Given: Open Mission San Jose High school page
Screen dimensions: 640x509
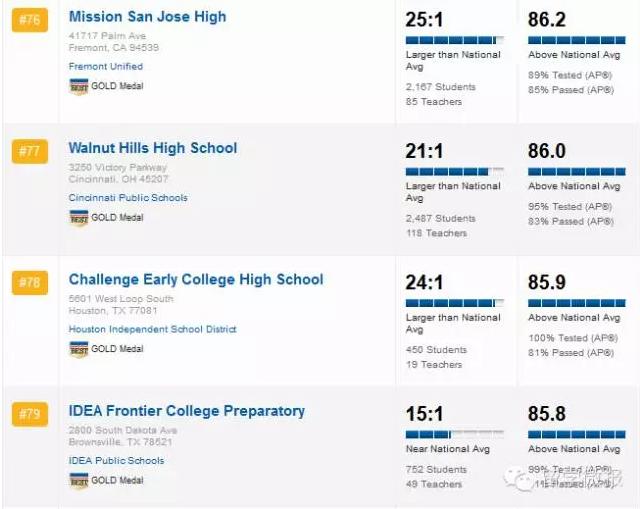Looking at the screenshot, I should [x=147, y=17].
